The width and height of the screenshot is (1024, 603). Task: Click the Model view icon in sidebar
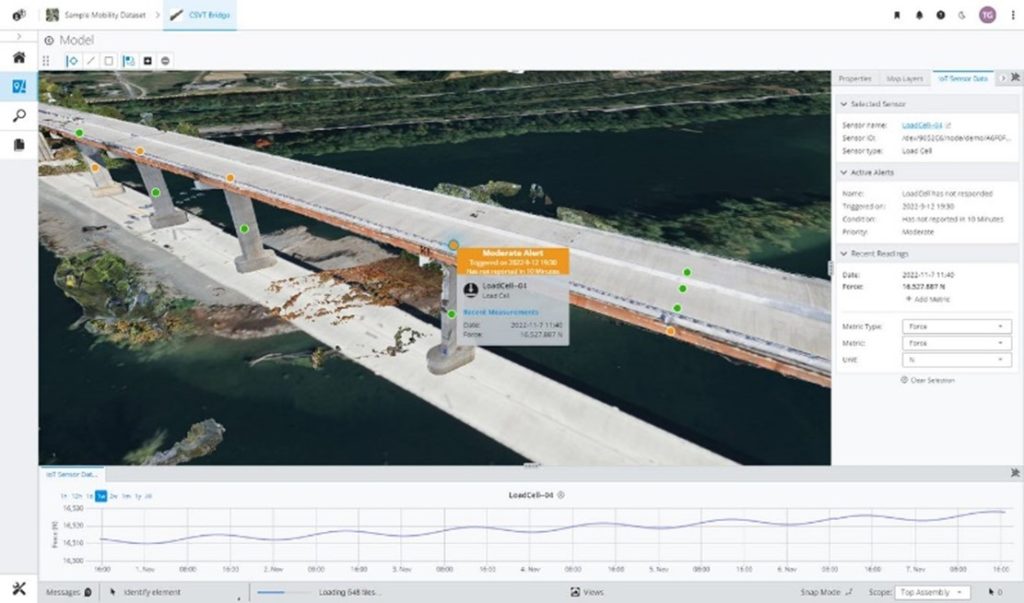coord(17,86)
